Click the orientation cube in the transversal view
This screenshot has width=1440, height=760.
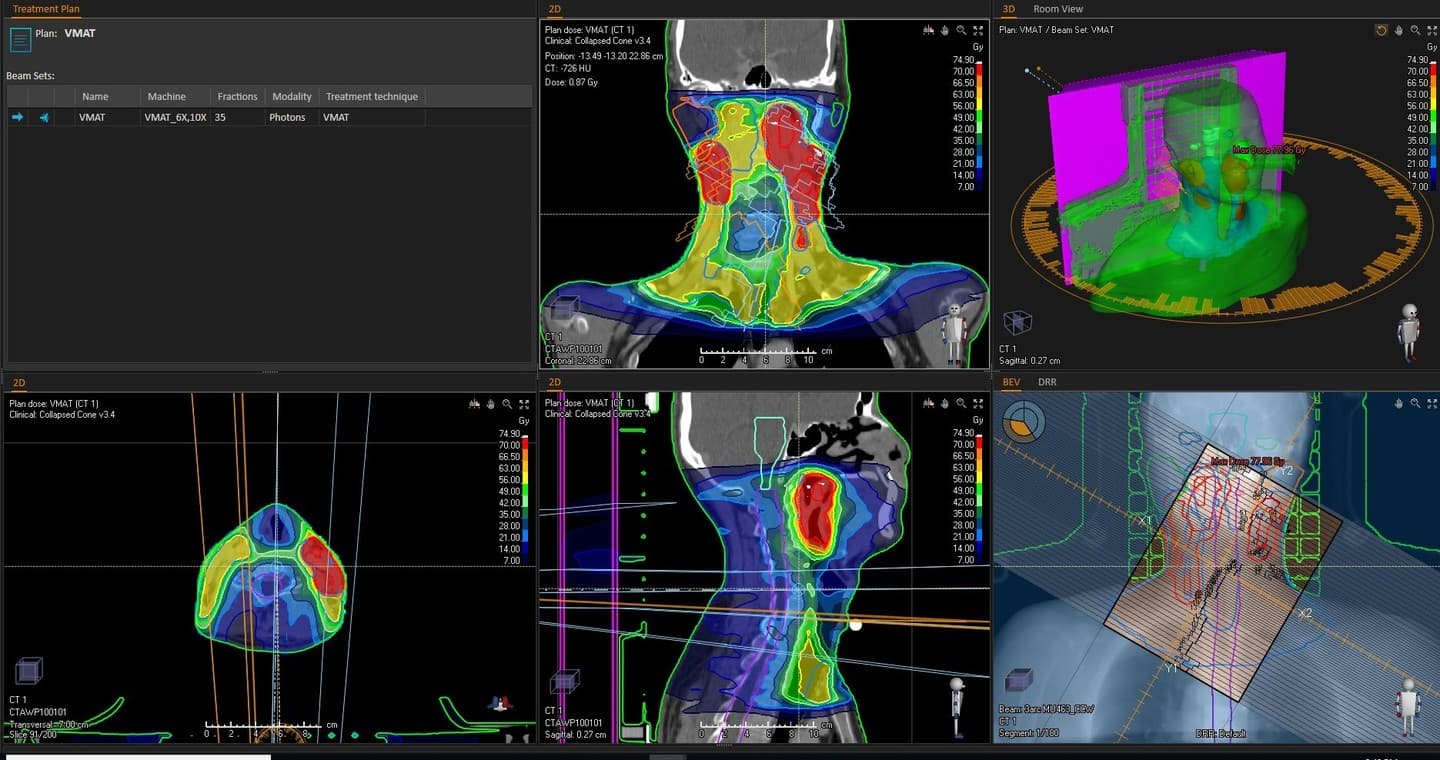29,670
